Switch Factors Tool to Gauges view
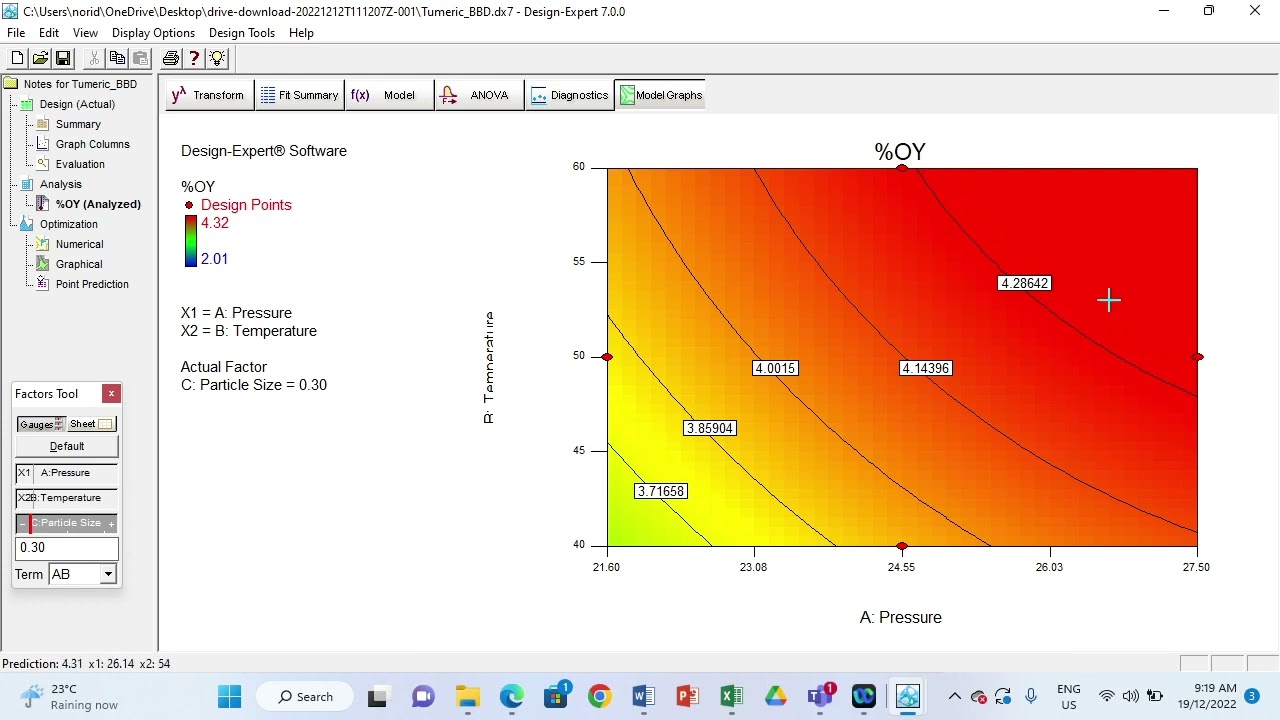 point(41,424)
